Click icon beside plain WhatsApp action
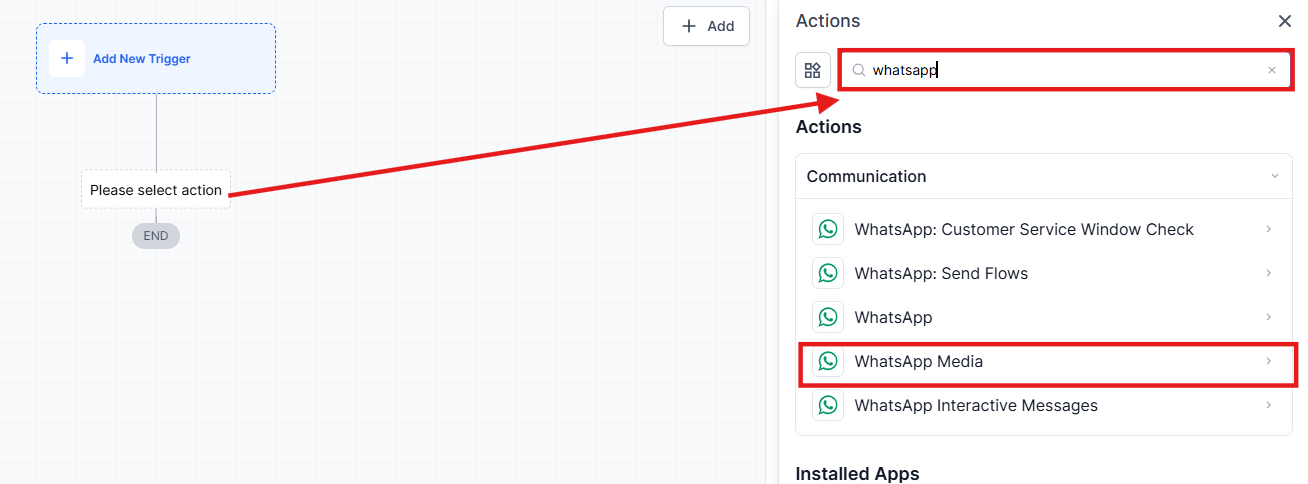Image resolution: width=1308 pixels, height=484 pixels. click(x=828, y=317)
